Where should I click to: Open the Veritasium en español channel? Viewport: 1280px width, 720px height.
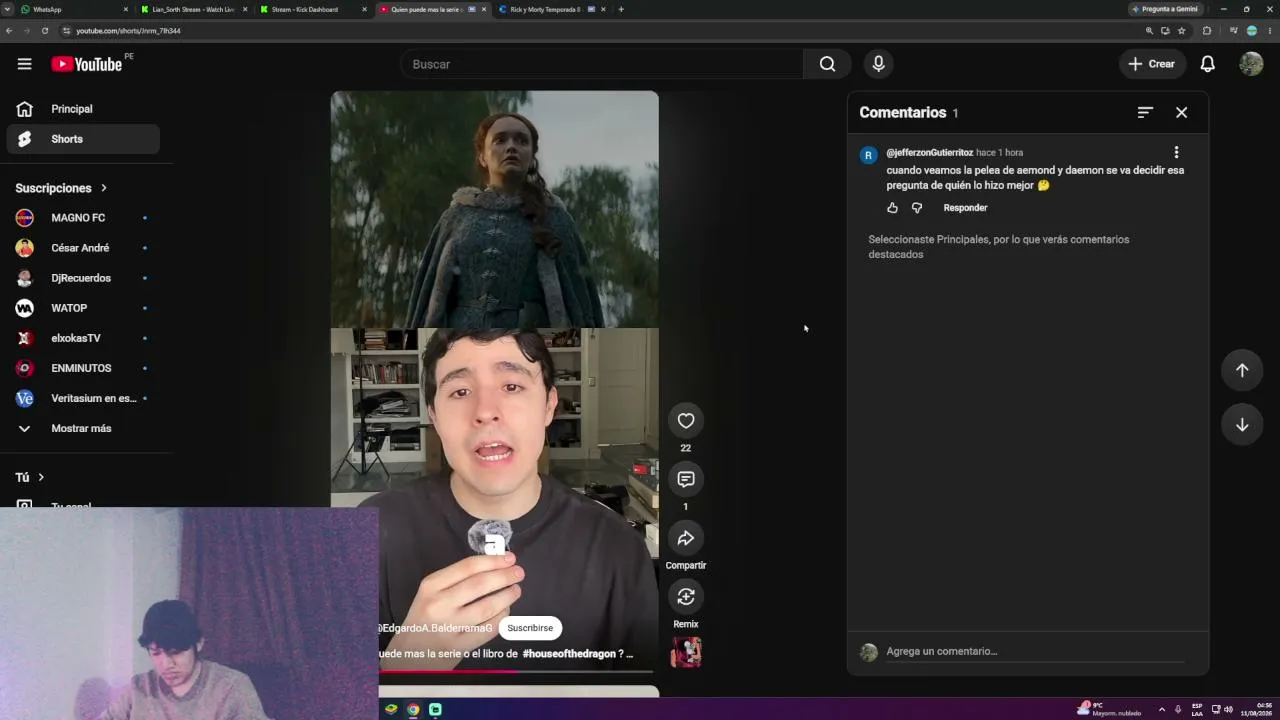click(83, 398)
